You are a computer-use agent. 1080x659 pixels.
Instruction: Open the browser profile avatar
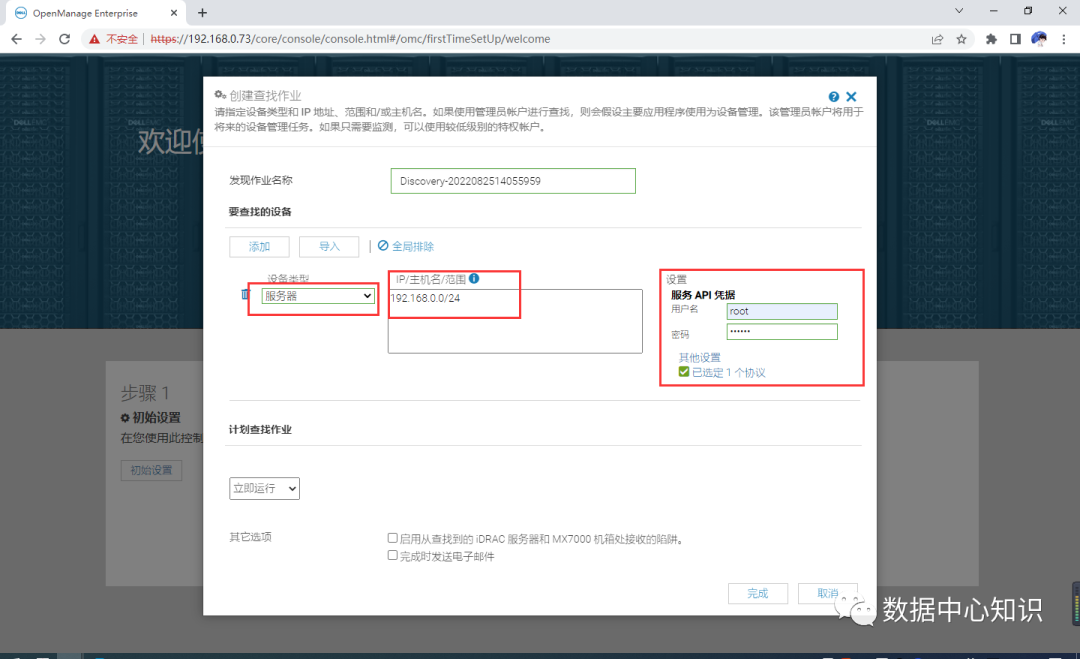tap(1039, 39)
